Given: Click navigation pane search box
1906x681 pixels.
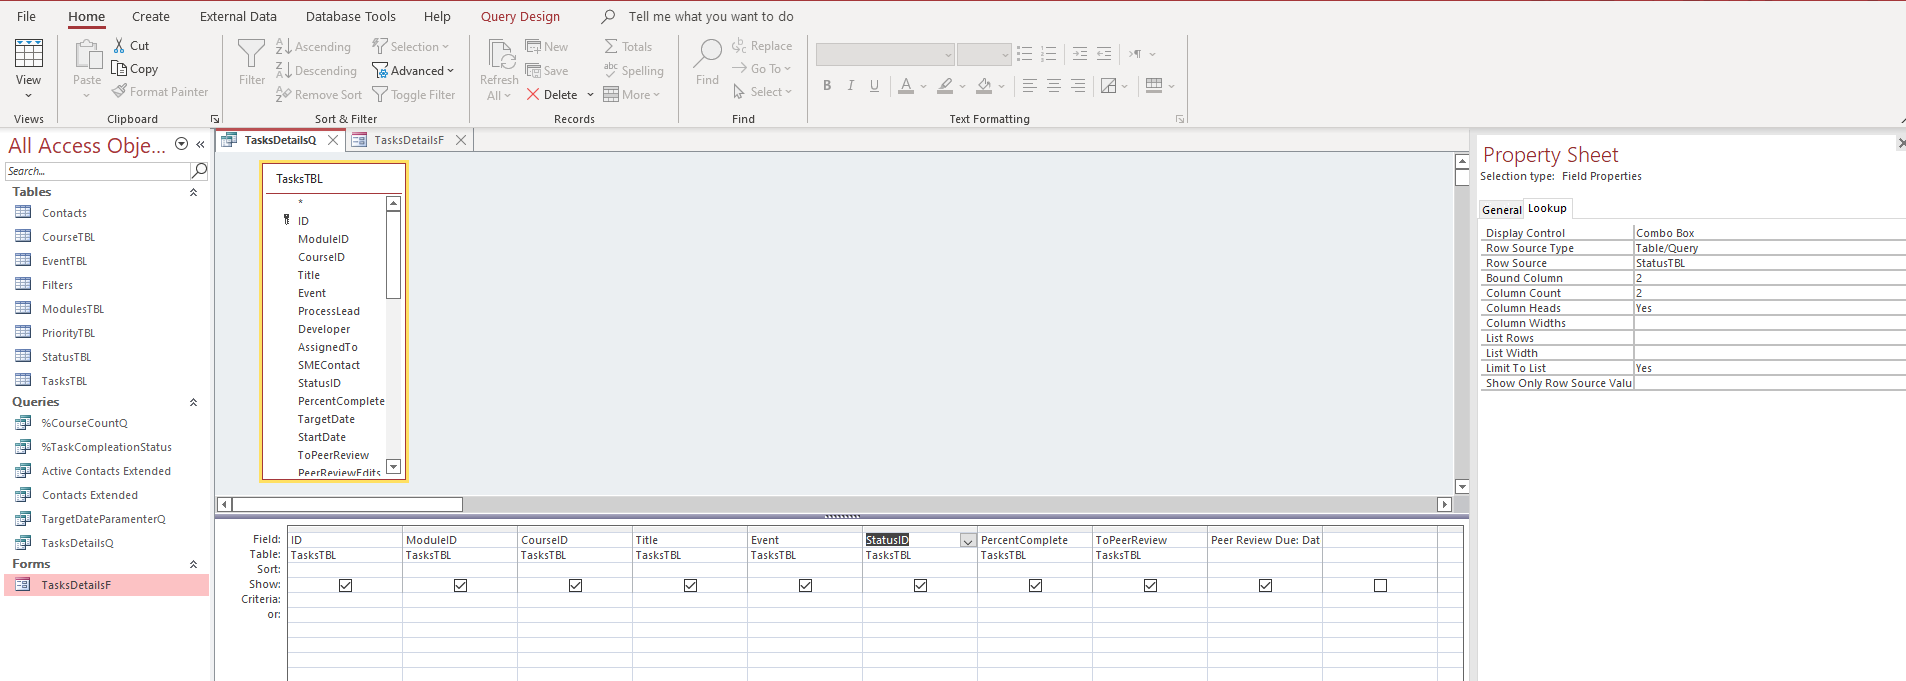Looking at the screenshot, I should (x=97, y=171).
